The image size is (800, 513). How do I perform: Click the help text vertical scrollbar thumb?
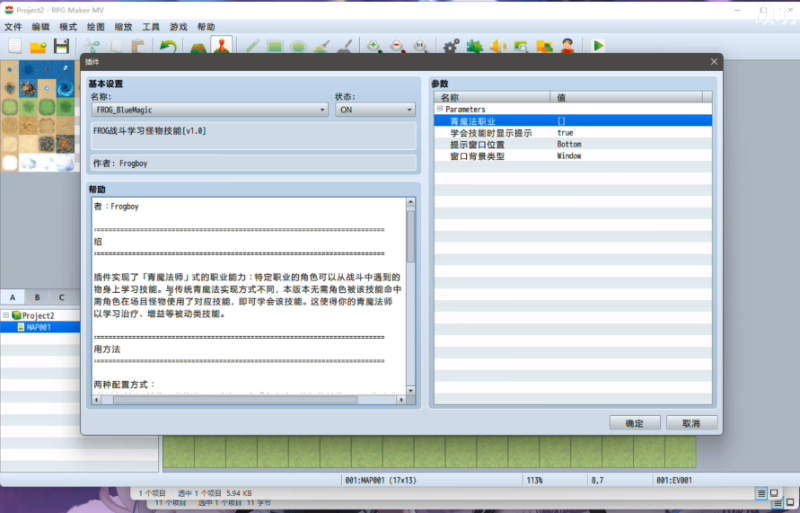point(411,235)
